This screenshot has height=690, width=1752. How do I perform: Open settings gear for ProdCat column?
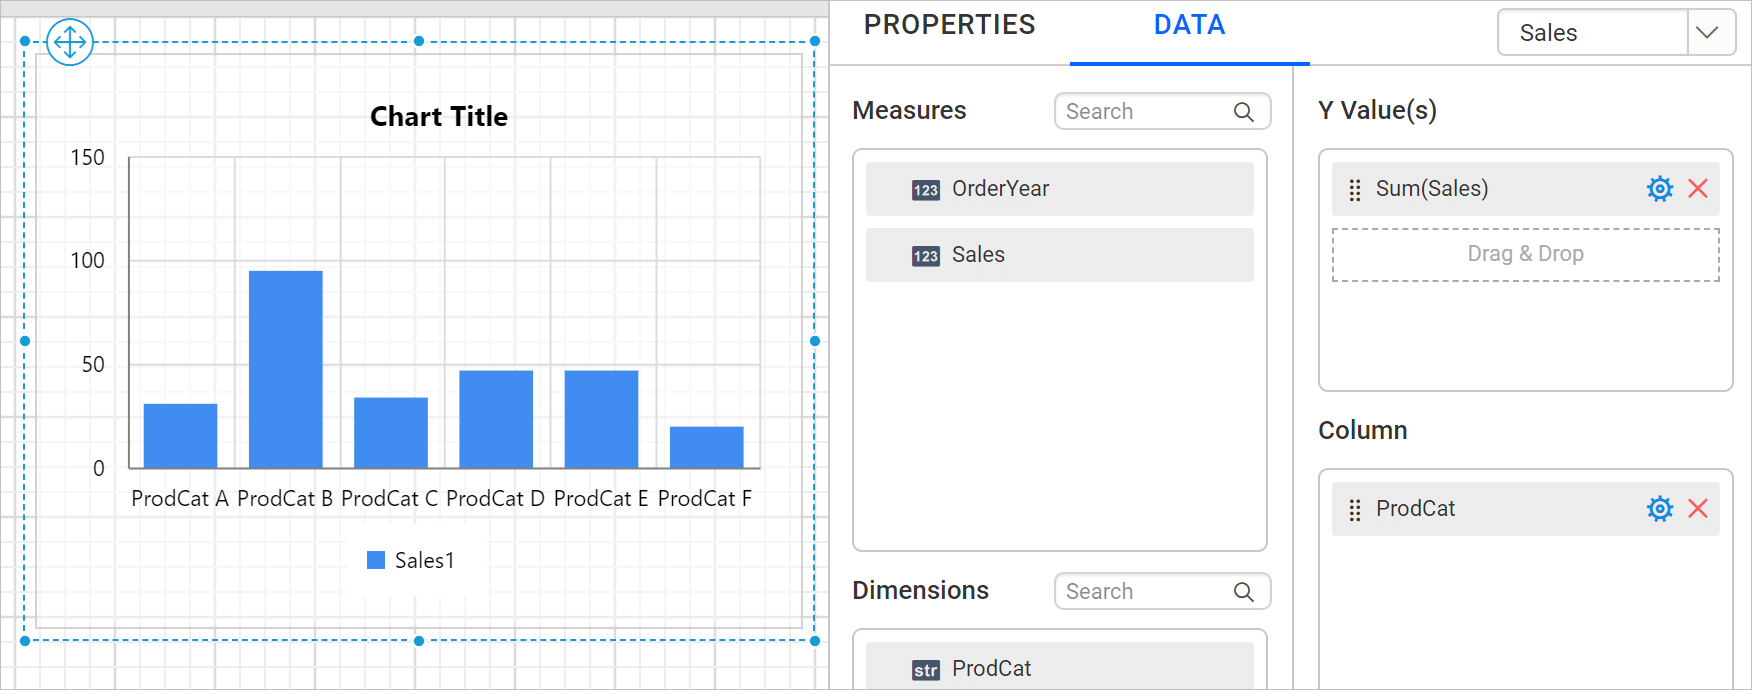pos(1660,509)
